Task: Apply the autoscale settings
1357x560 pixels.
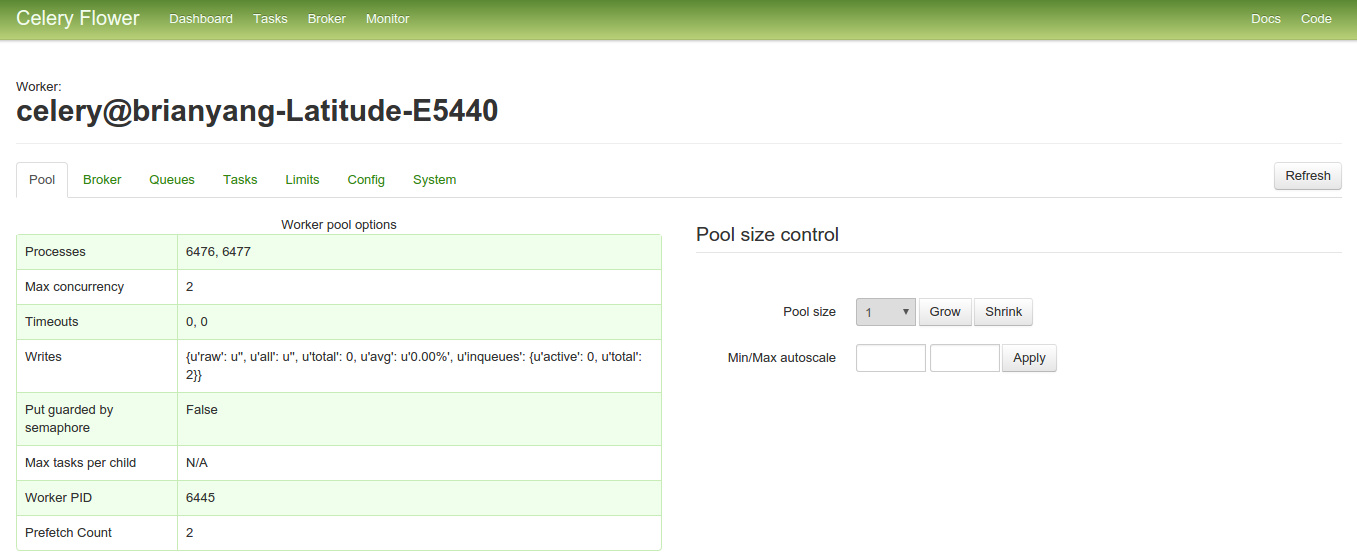Action: (1029, 358)
